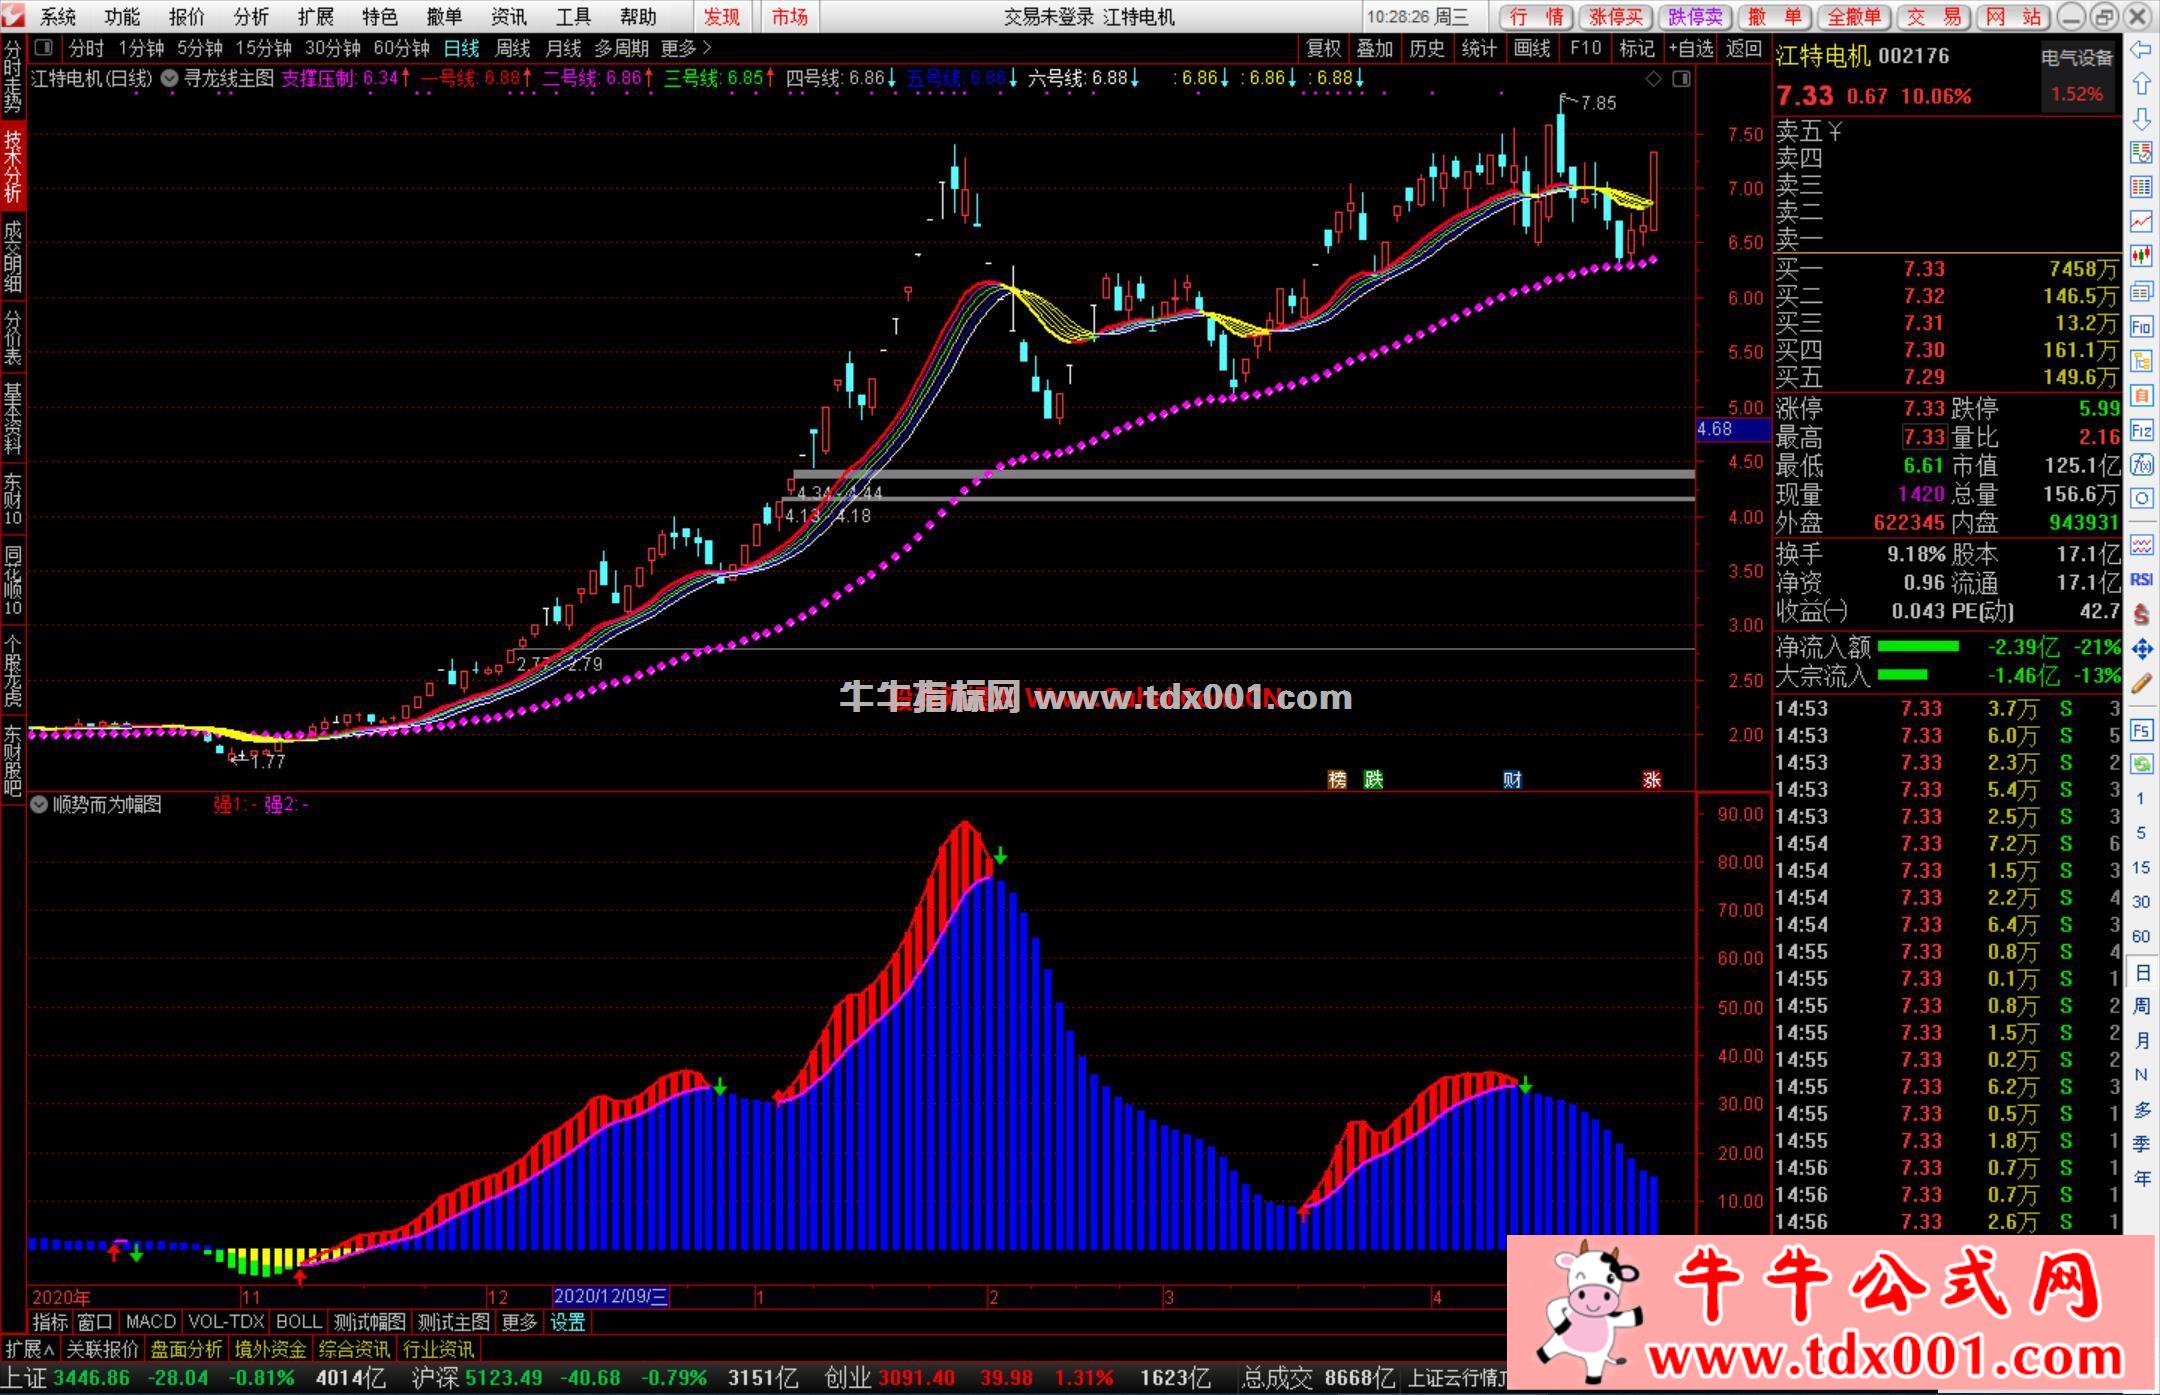Expand the 扩展 panel at the bottom
The image size is (2160, 1395).
pos(30,1349)
